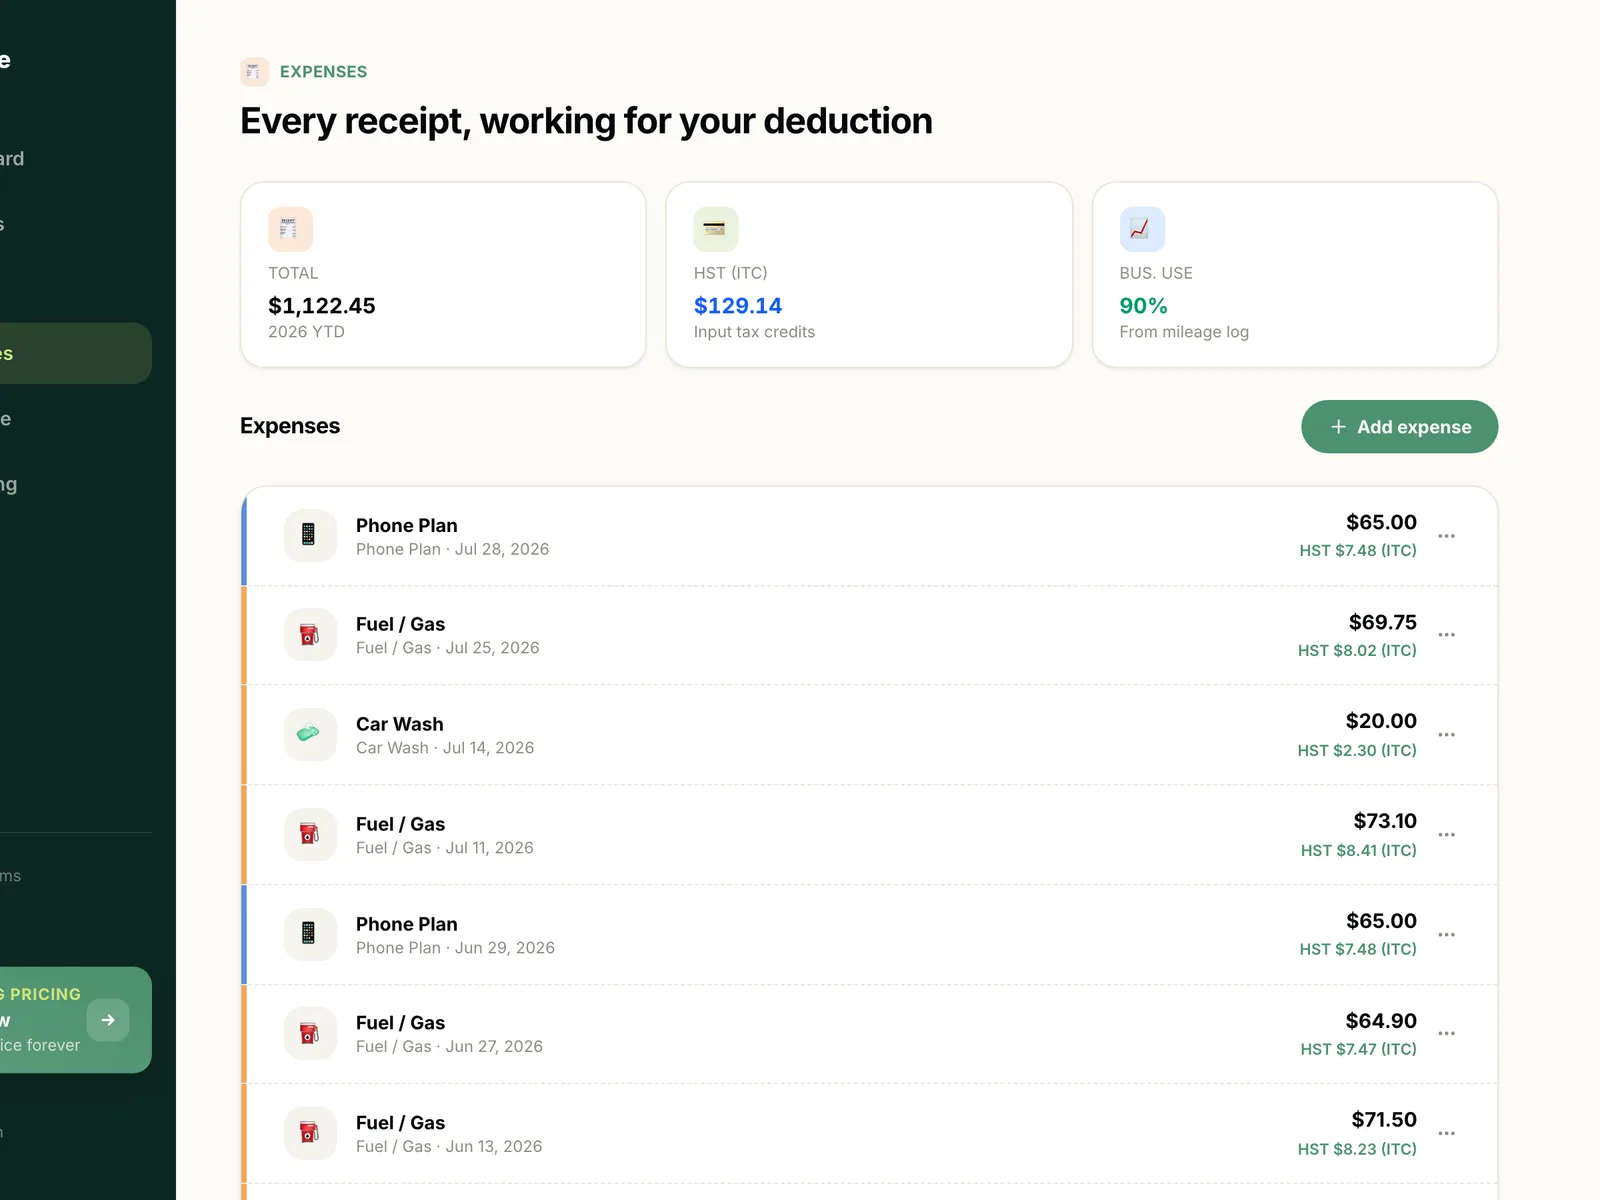This screenshot has width=1600, height=1200.
Task: Click the gas pump icon for Fuel / Gas Jul 25
Action: (310, 635)
